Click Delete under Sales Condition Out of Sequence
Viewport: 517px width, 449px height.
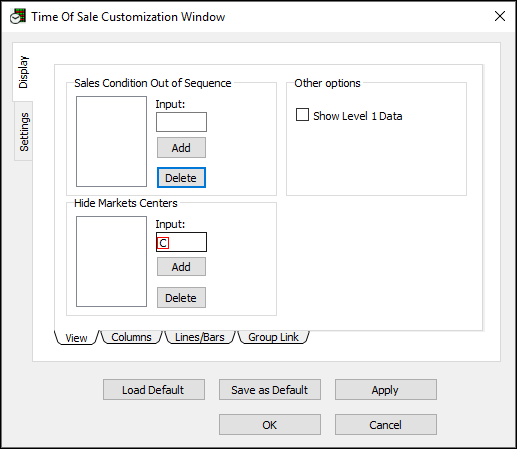tap(181, 178)
